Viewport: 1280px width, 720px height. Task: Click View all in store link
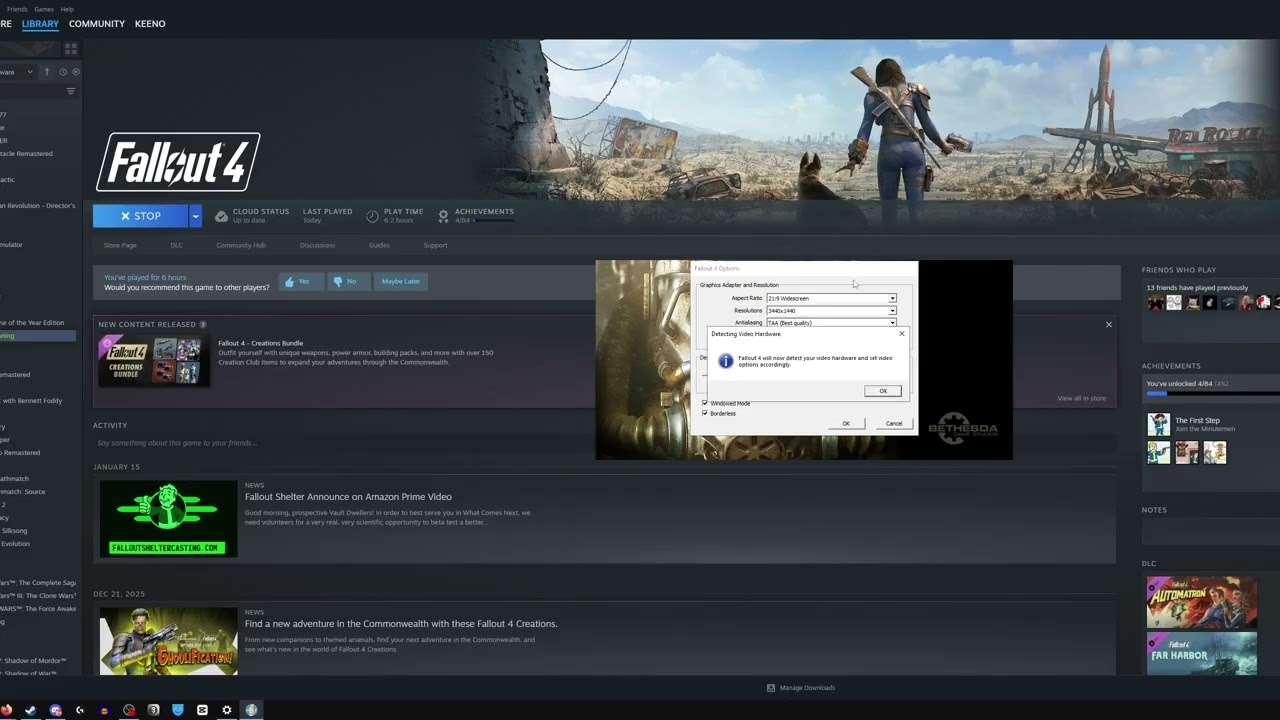(x=1082, y=398)
